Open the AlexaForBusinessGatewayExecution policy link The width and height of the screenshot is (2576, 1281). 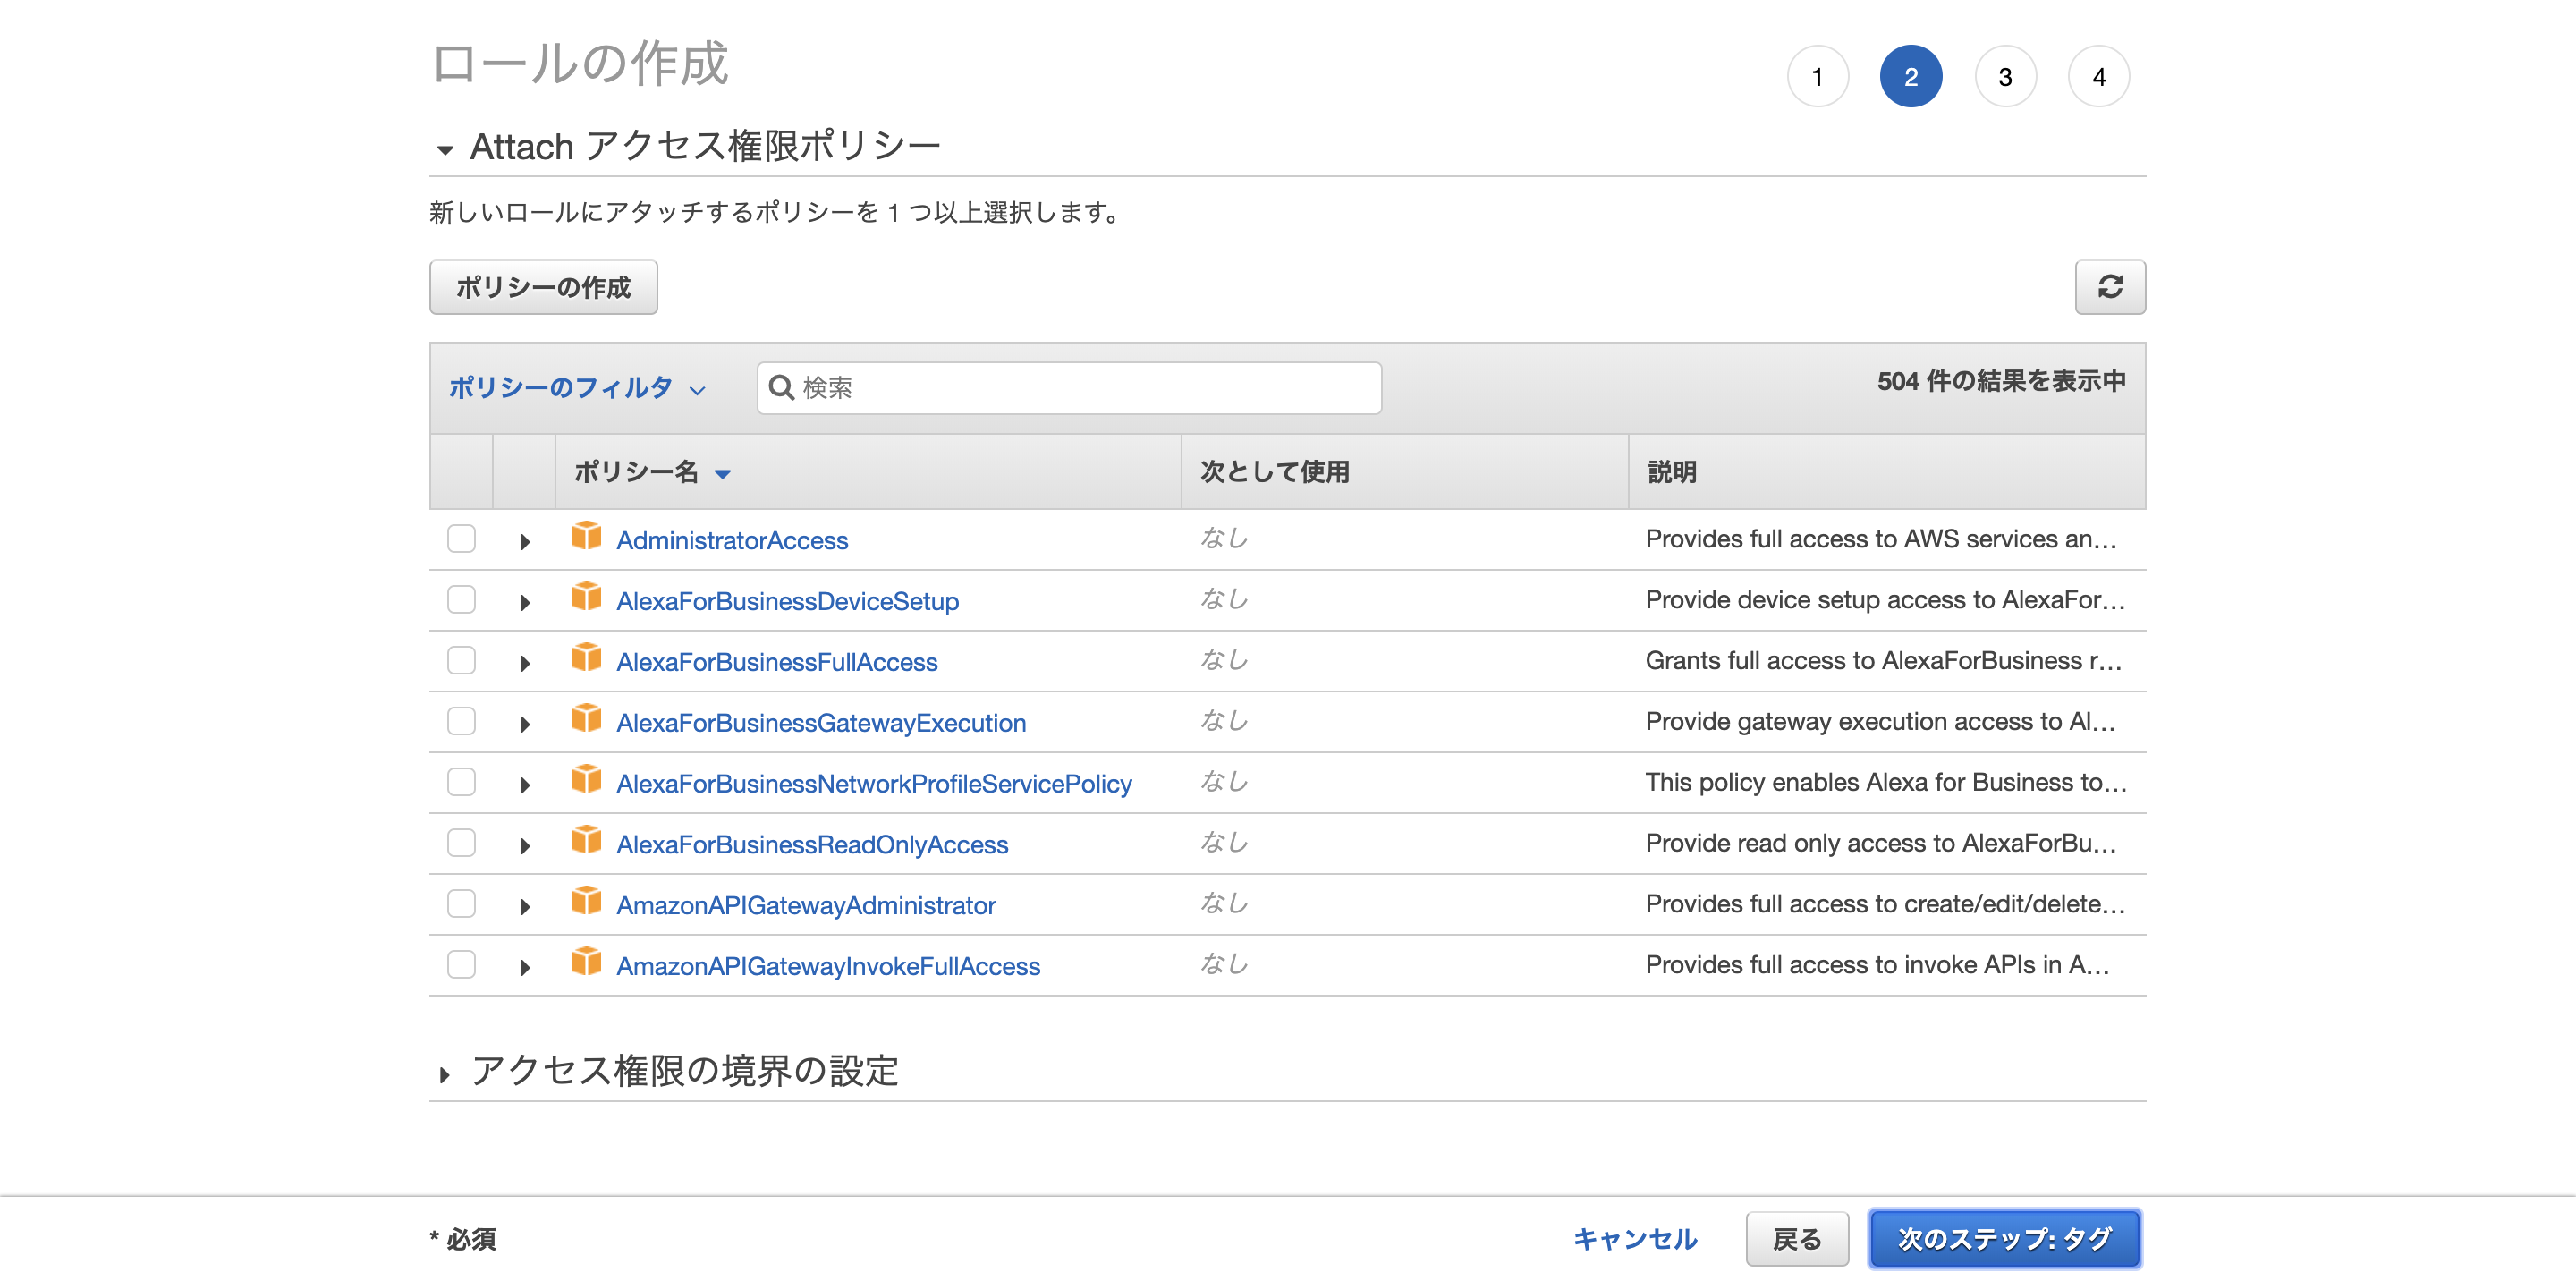[821, 724]
